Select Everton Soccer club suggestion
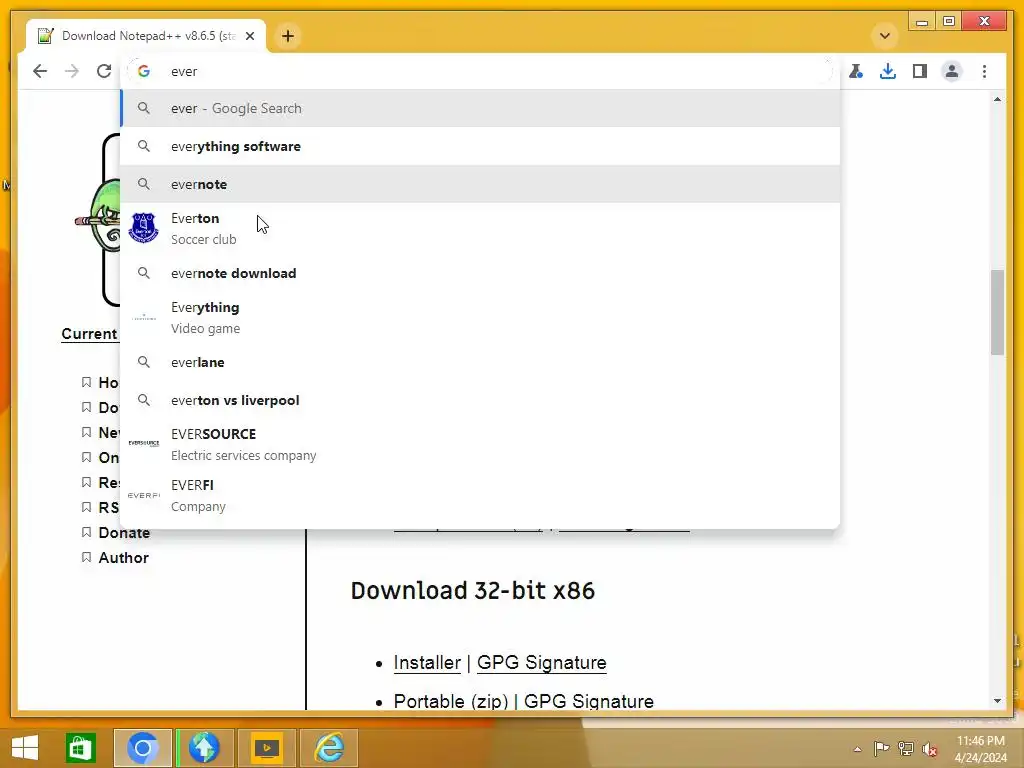1024x768 pixels. [480, 229]
